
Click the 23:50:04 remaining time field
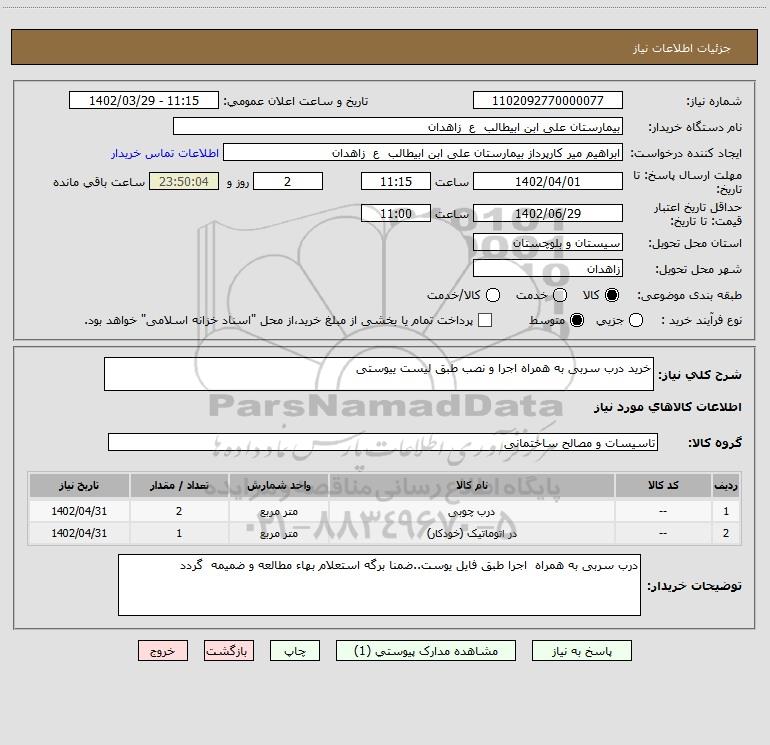pos(184,181)
